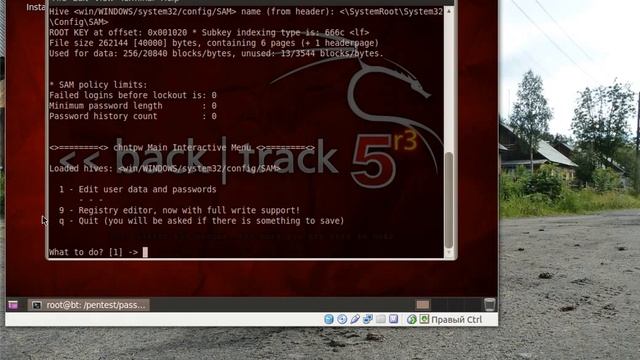Click the mouse integration status icon

[x=411, y=319]
